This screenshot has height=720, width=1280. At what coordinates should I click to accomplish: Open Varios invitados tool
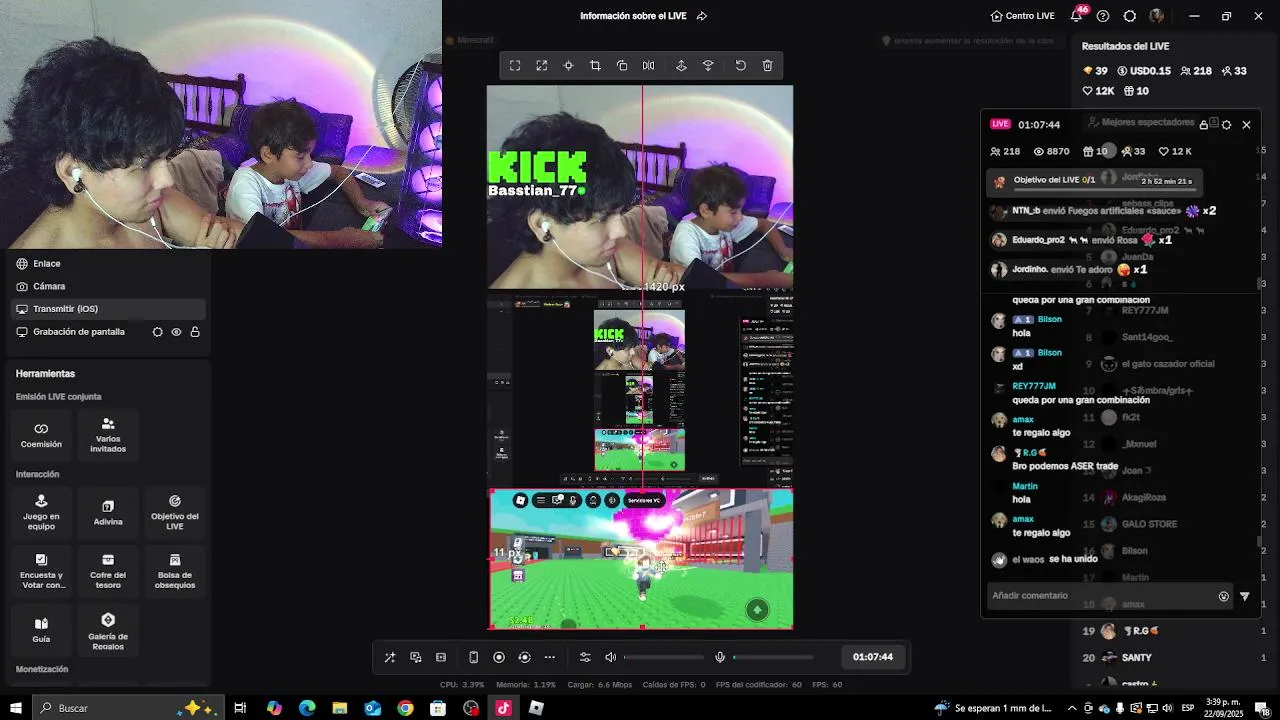point(108,435)
